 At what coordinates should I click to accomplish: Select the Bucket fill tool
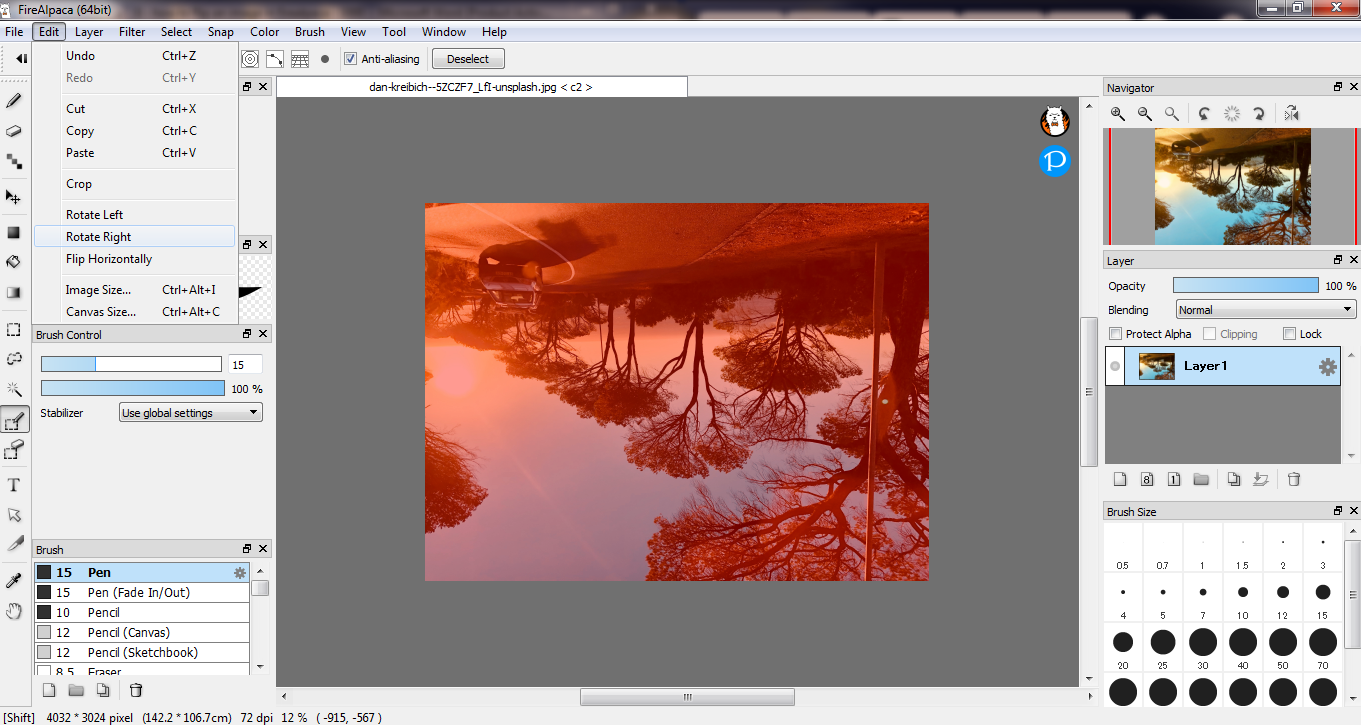(14, 262)
